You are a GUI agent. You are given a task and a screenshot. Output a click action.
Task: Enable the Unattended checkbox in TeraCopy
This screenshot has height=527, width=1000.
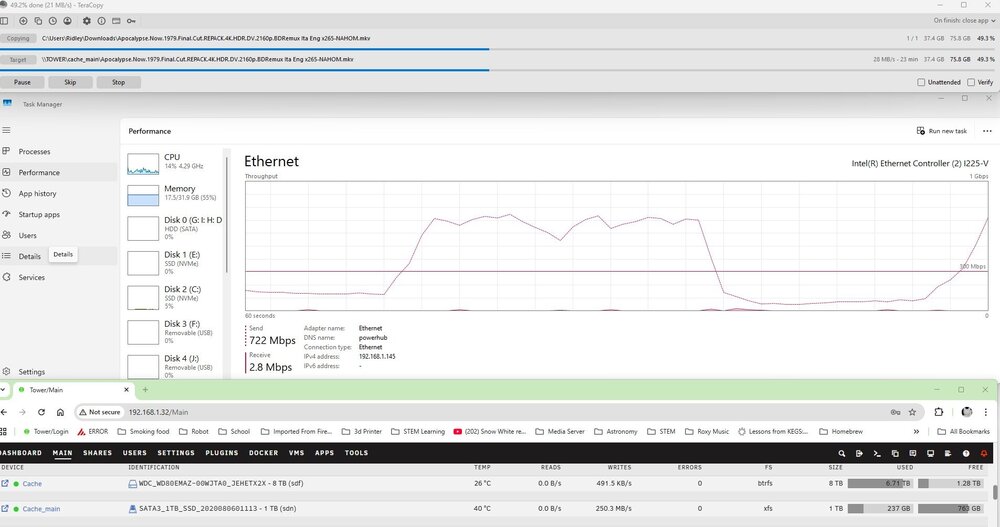(x=921, y=82)
